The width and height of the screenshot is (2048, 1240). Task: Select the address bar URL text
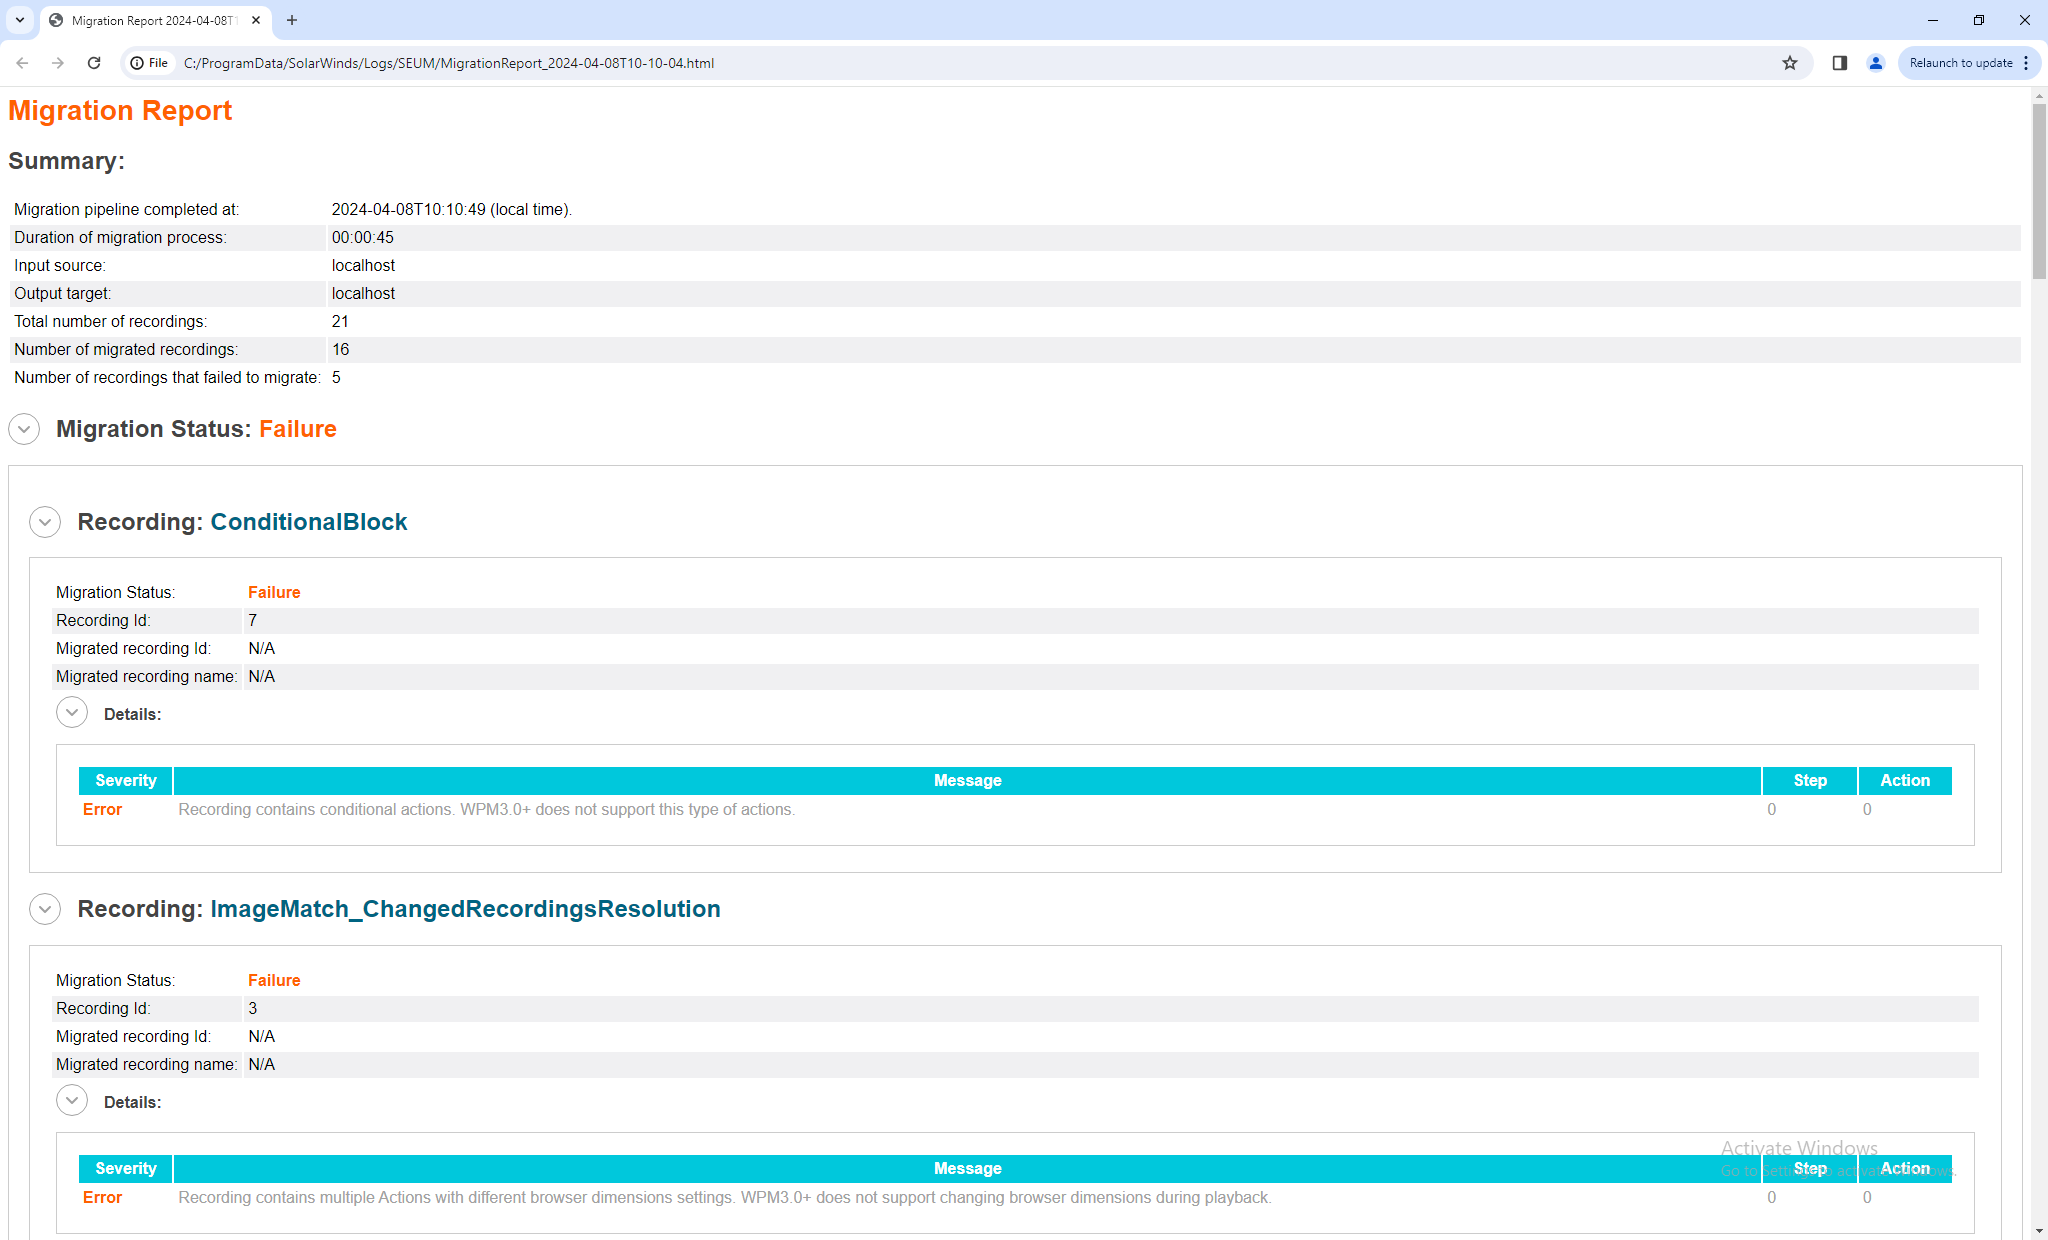pos(448,62)
